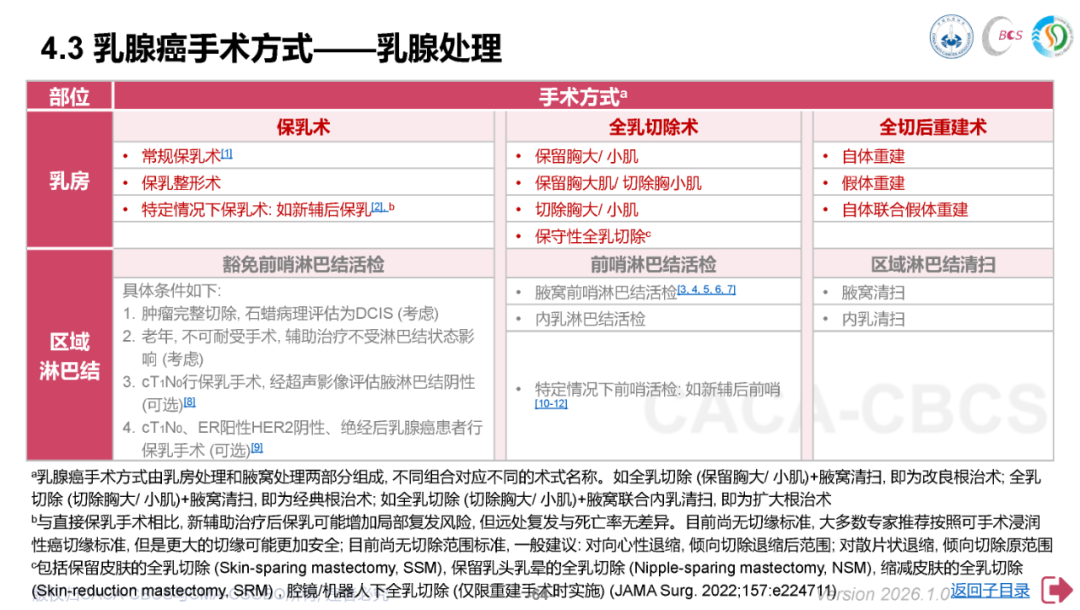The width and height of the screenshot is (1080, 610).
Task: Open reference [2] after 新辅后保乳
Action: tap(377, 206)
